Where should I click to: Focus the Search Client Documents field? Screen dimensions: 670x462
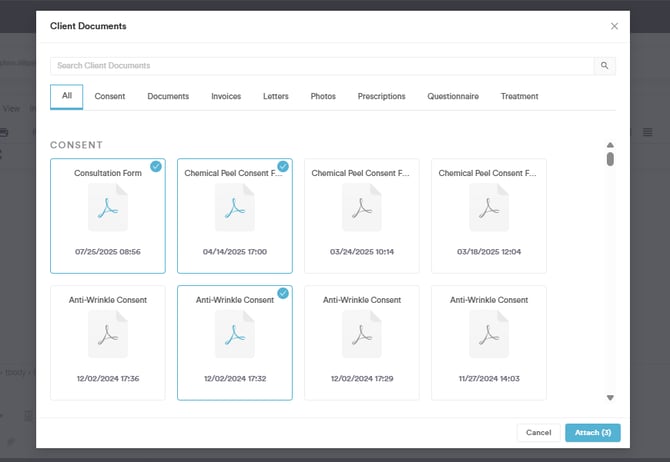click(320, 66)
